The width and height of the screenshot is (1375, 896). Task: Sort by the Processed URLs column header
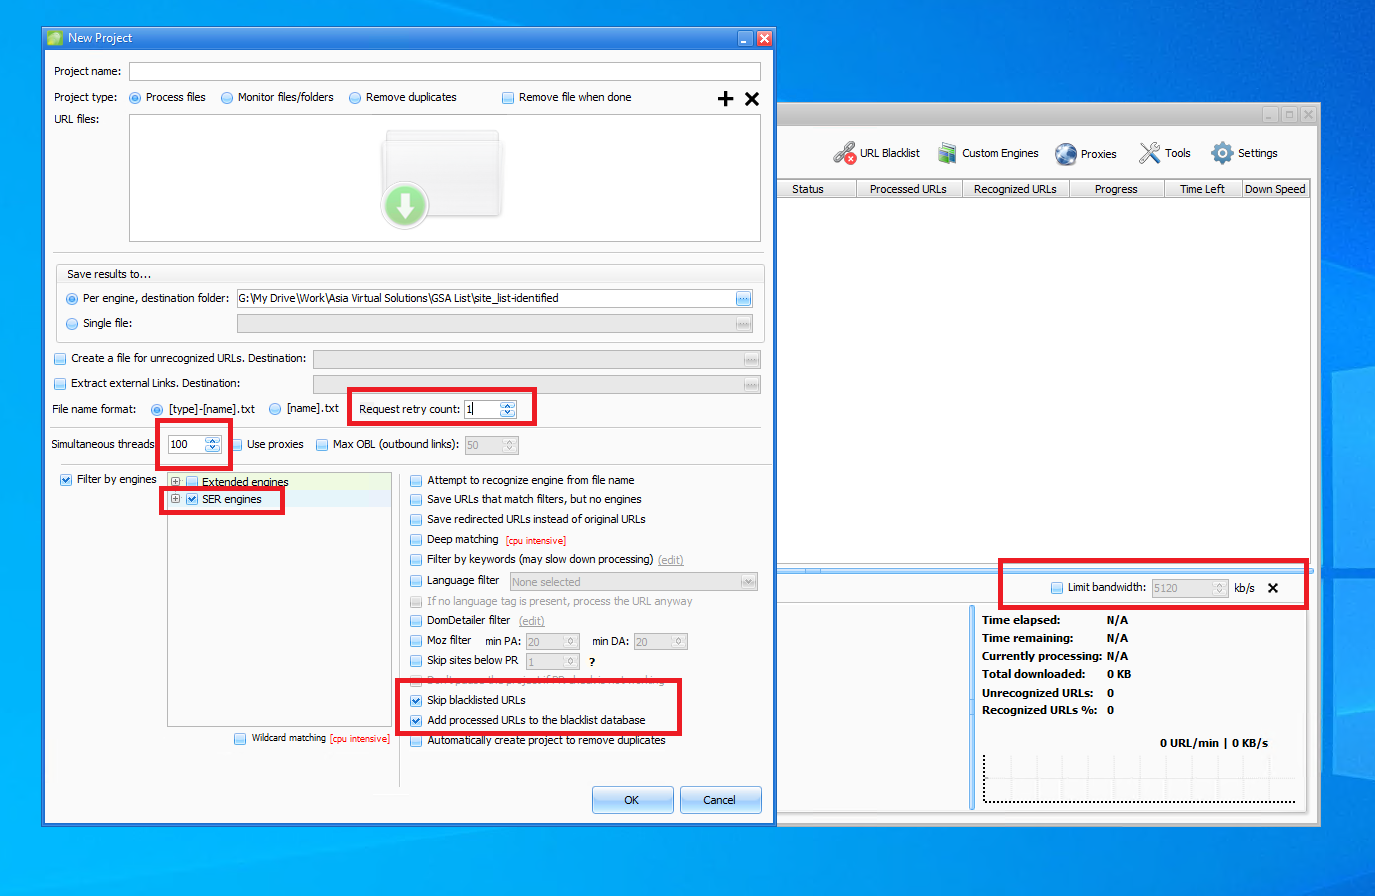(x=908, y=189)
